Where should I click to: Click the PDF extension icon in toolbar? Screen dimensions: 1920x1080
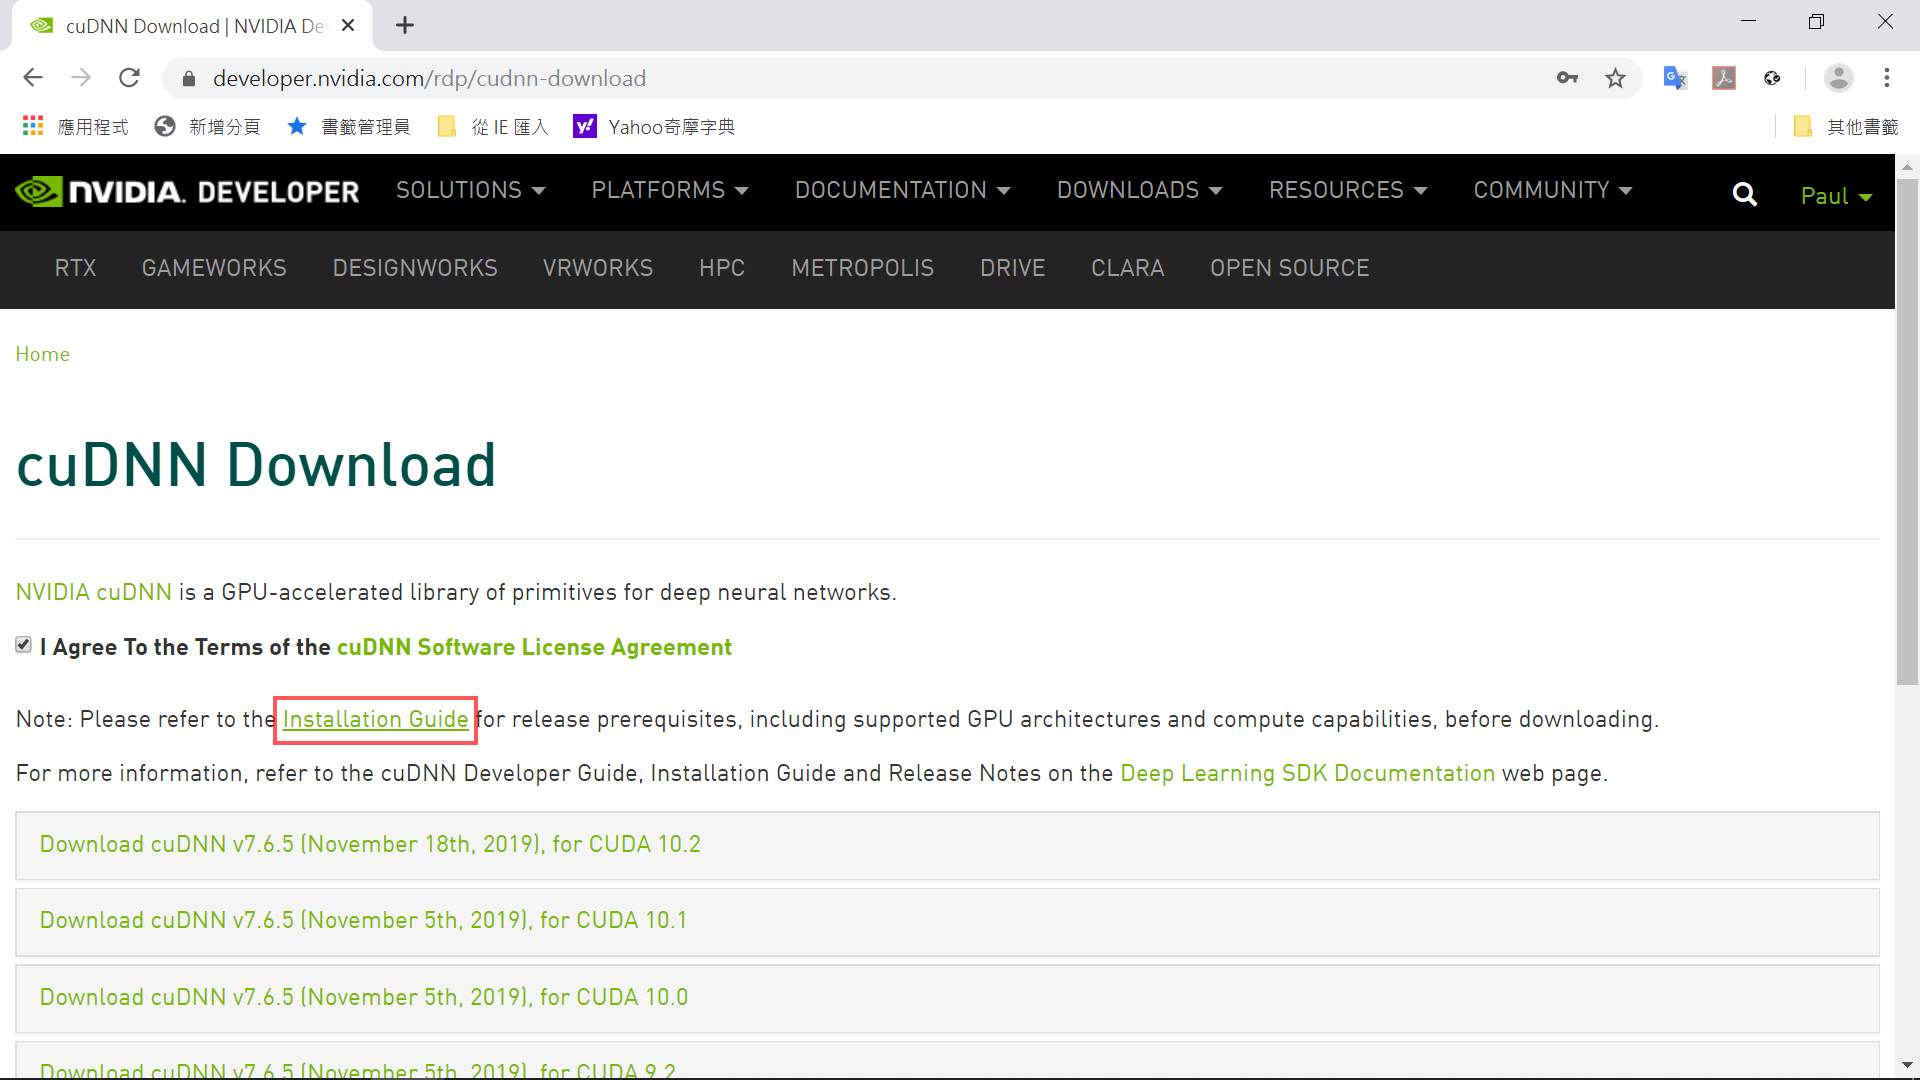1724,78
